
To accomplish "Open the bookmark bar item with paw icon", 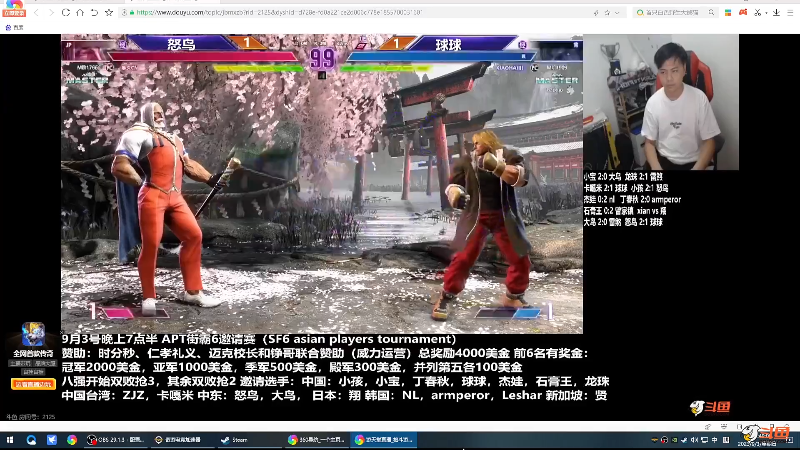I will (x=14, y=28).
